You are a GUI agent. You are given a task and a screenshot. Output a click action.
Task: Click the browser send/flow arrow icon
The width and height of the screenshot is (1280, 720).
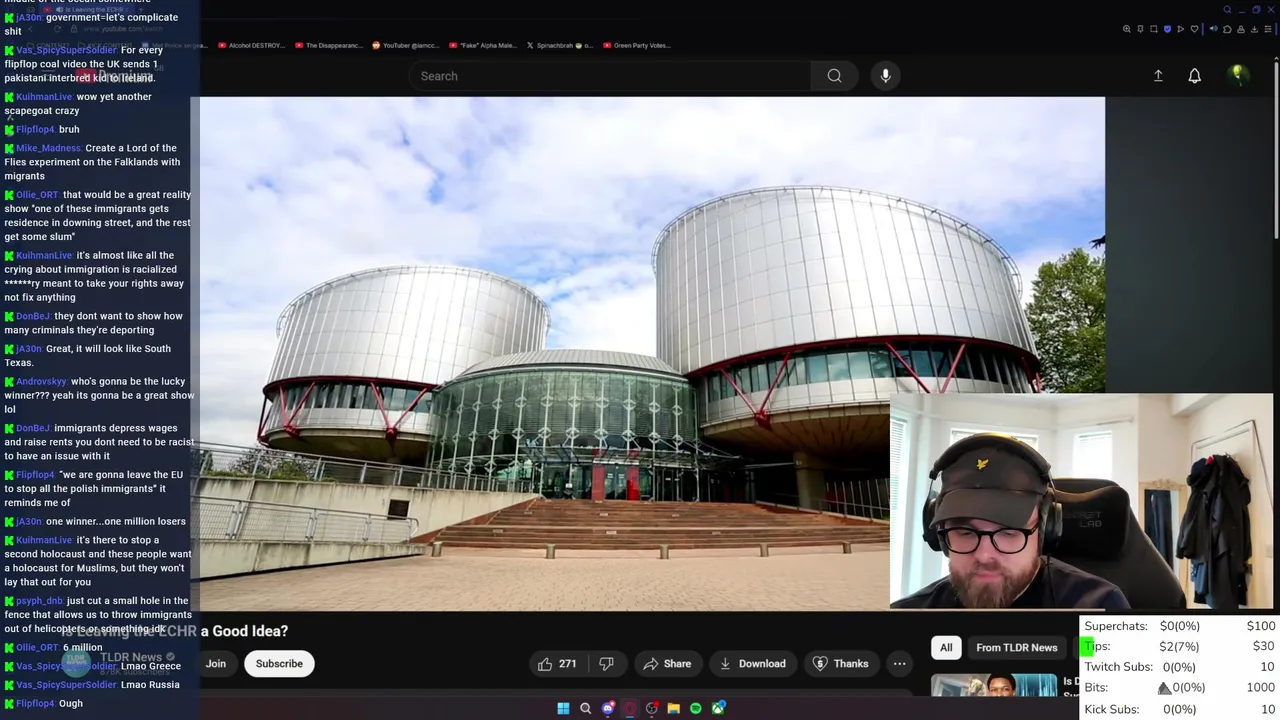(1180, 29)
